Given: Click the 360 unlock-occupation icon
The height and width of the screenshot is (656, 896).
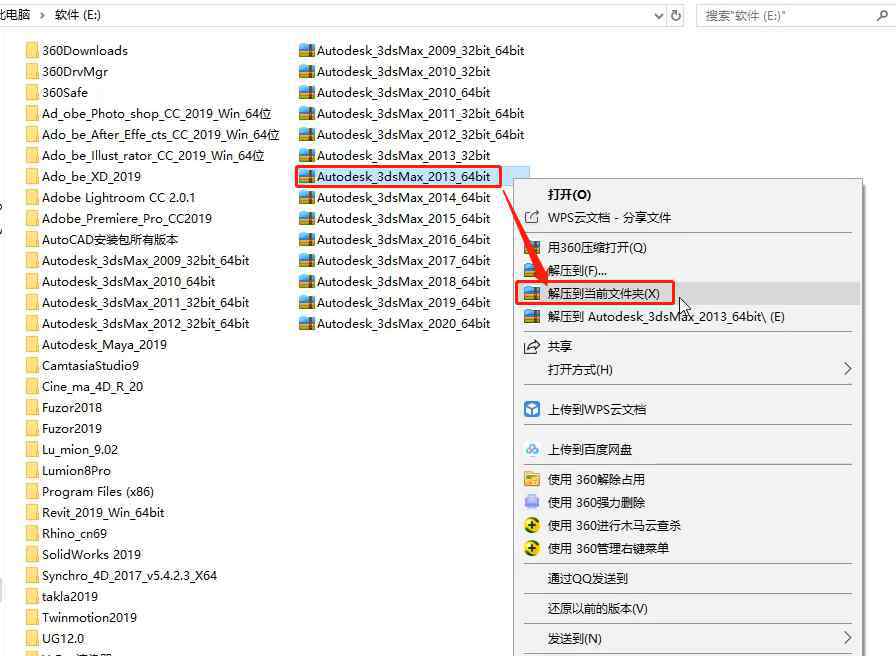Looking at the screenshot, I should [532, 479].
